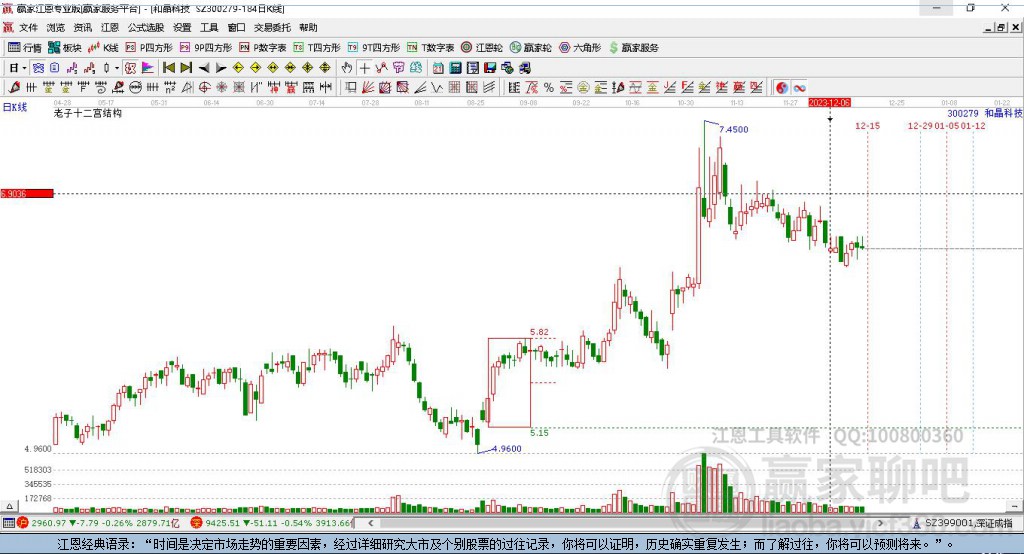Screen dimensions: 1024x554
Task: Open the 行情 quotes view
Action: click(x=25, y=48)
